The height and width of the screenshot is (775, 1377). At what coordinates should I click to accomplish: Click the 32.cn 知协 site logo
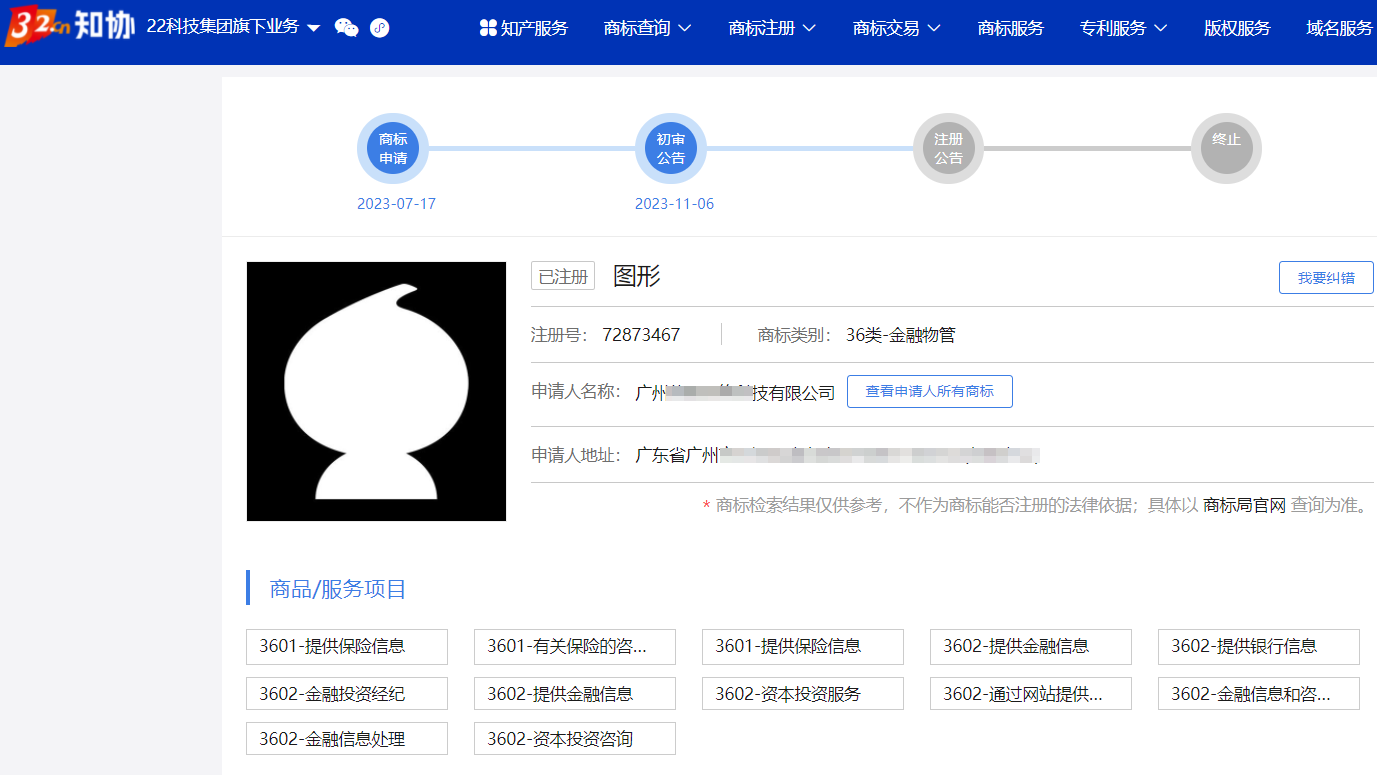point(70,27)
